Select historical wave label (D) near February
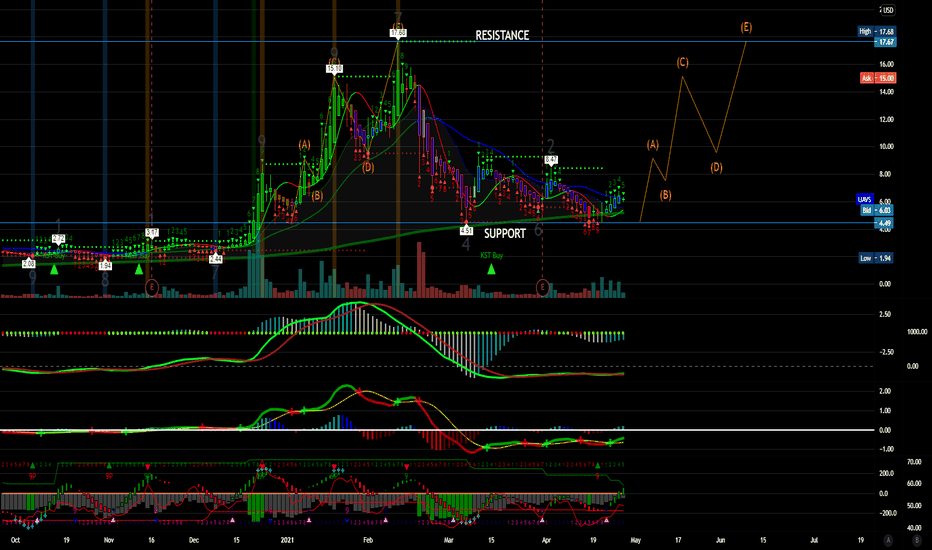 (x=368, y=168)
